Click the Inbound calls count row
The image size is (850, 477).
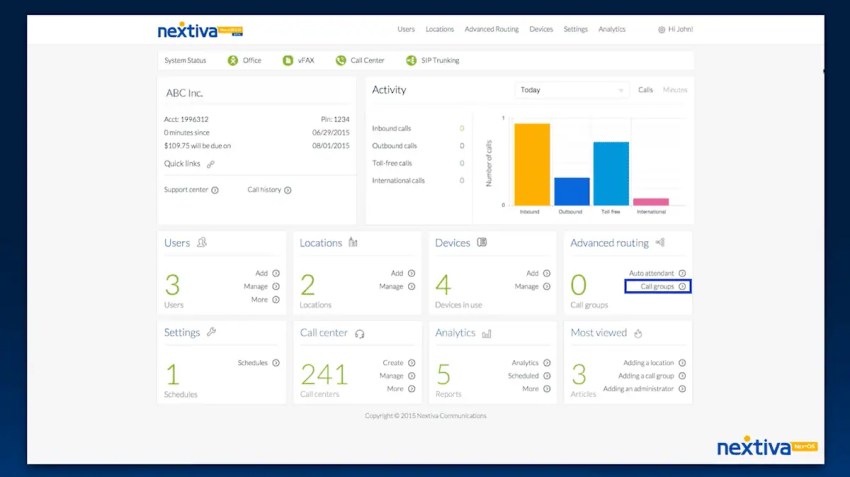418,128
